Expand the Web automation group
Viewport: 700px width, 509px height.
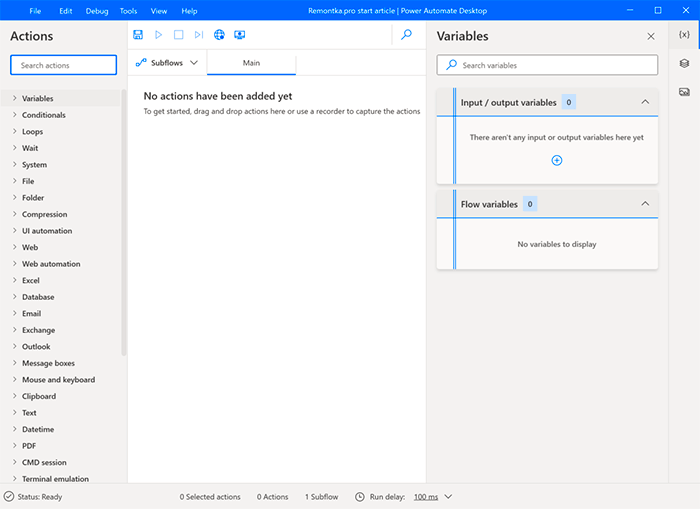tap(15, 263)
